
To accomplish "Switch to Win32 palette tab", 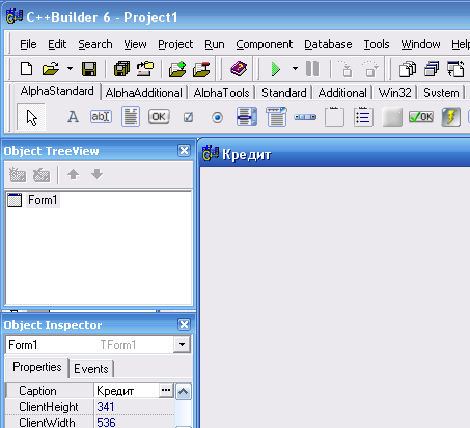I will click(395, 93).
